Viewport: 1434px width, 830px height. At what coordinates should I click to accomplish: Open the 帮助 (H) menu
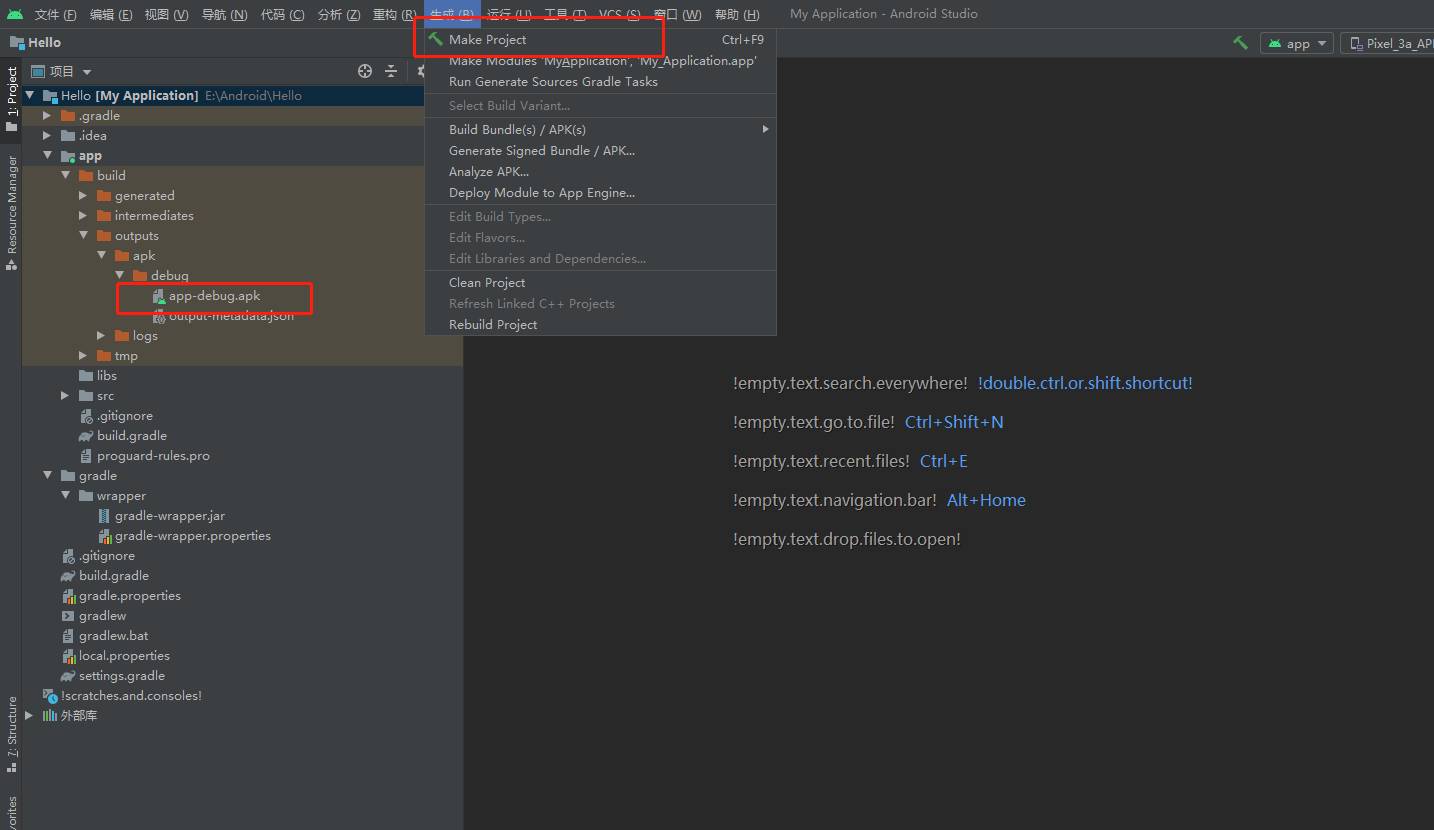coord(737,14)
